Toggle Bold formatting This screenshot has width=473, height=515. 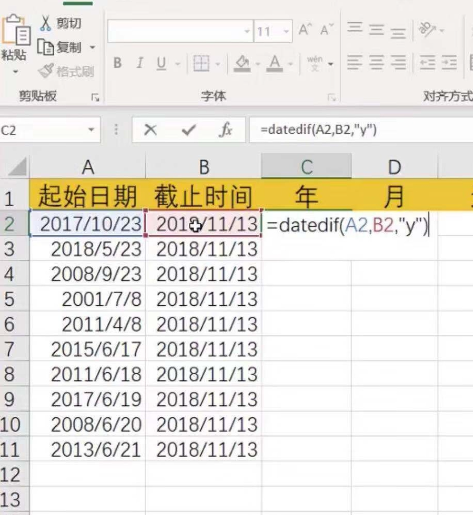coord(117,63)
